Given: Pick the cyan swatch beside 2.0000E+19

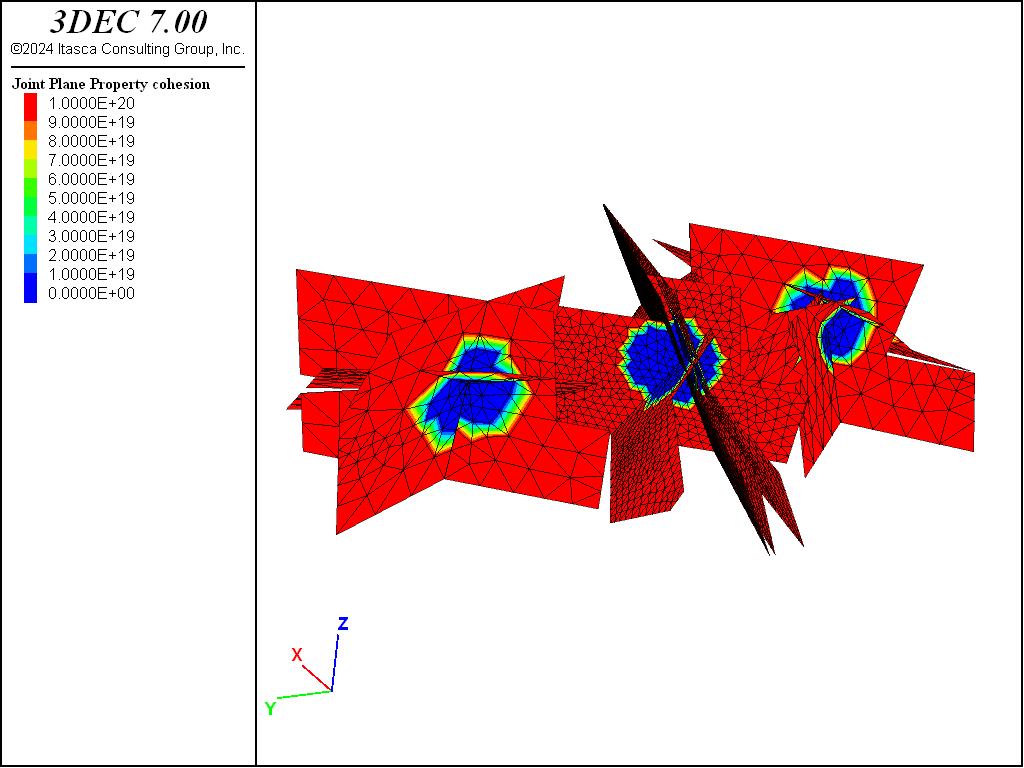Looking at the screenshot, I should pos(31,244).
